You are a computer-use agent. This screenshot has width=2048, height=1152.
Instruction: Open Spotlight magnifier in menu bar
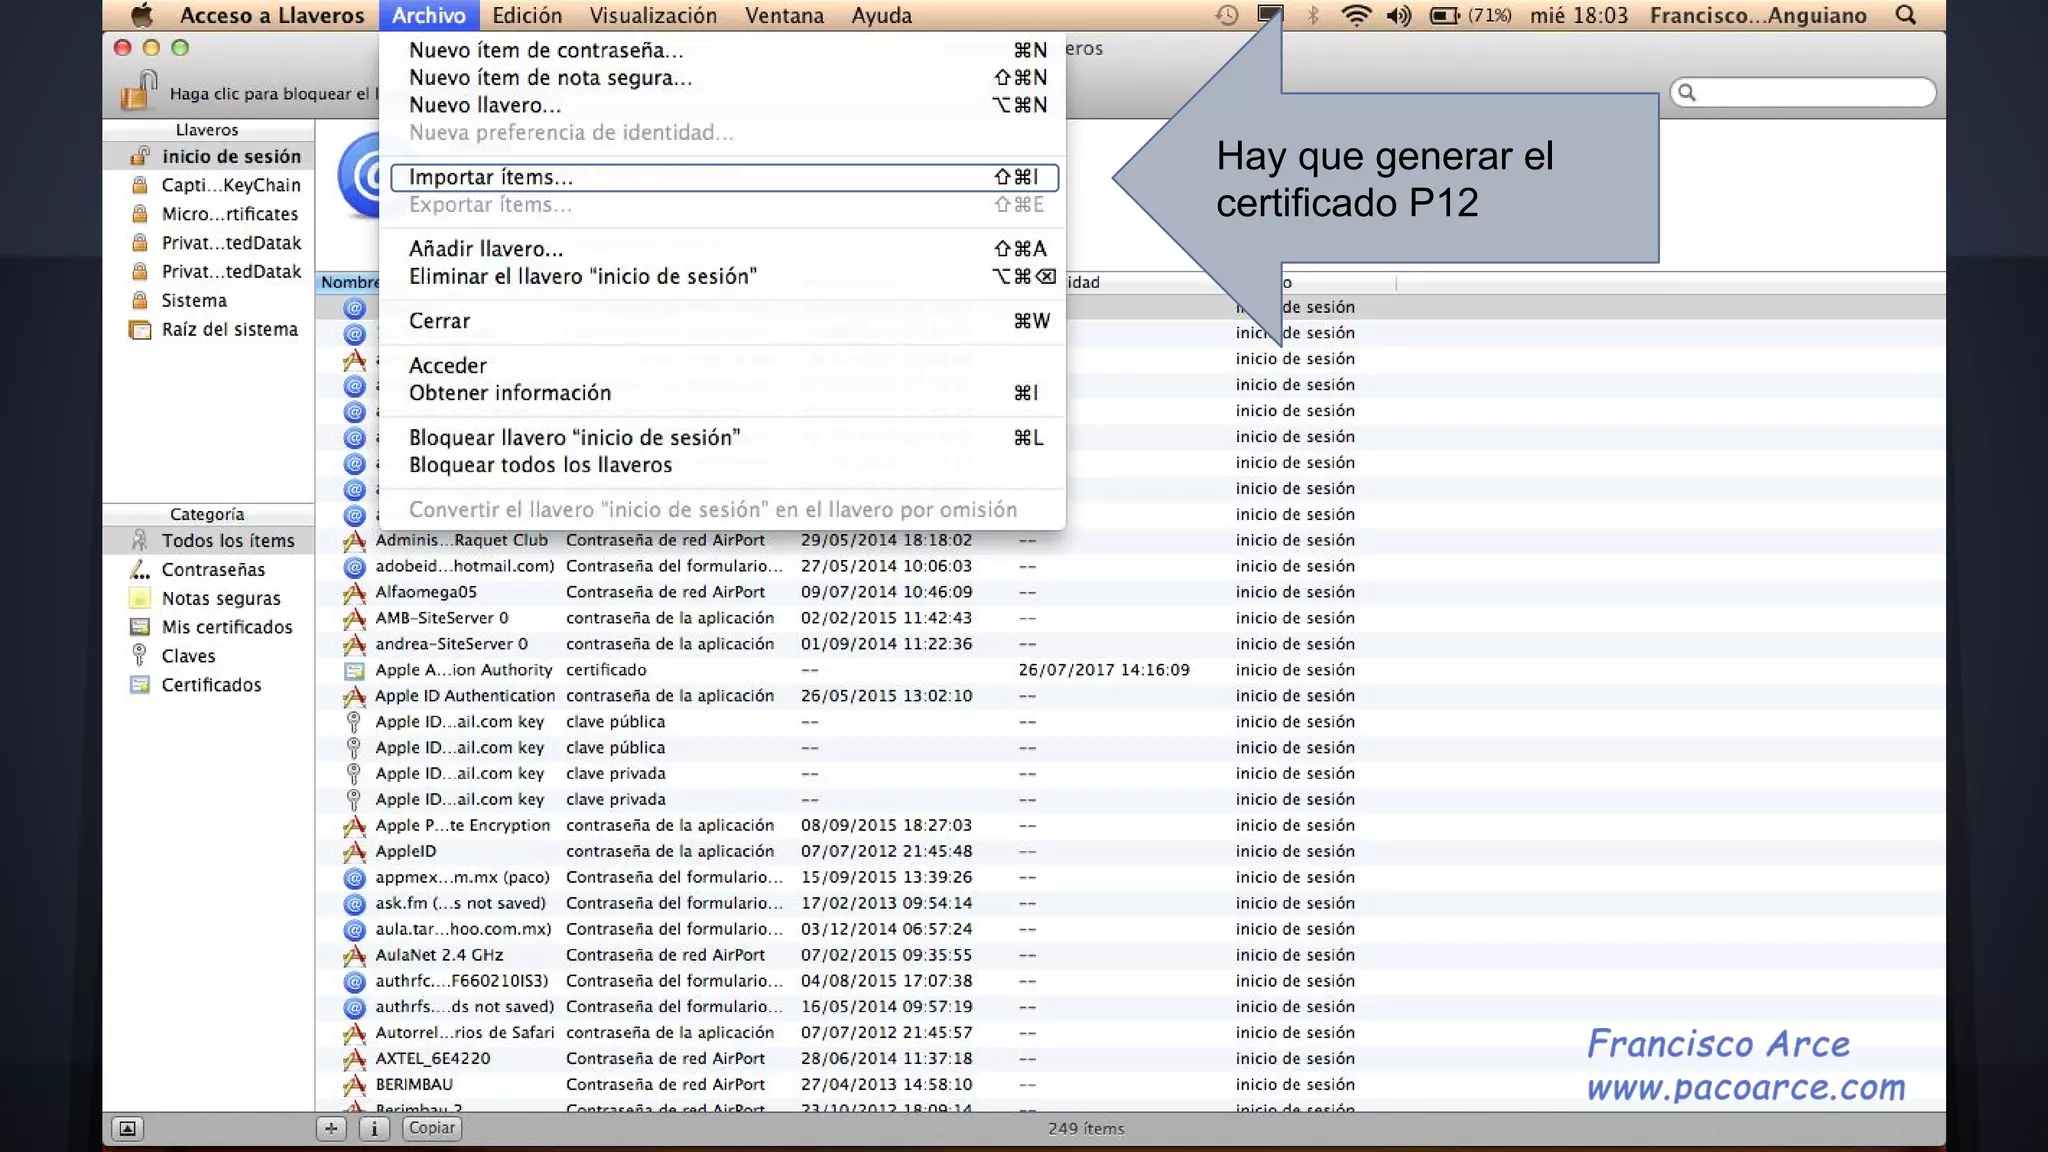coord(1906,15)
